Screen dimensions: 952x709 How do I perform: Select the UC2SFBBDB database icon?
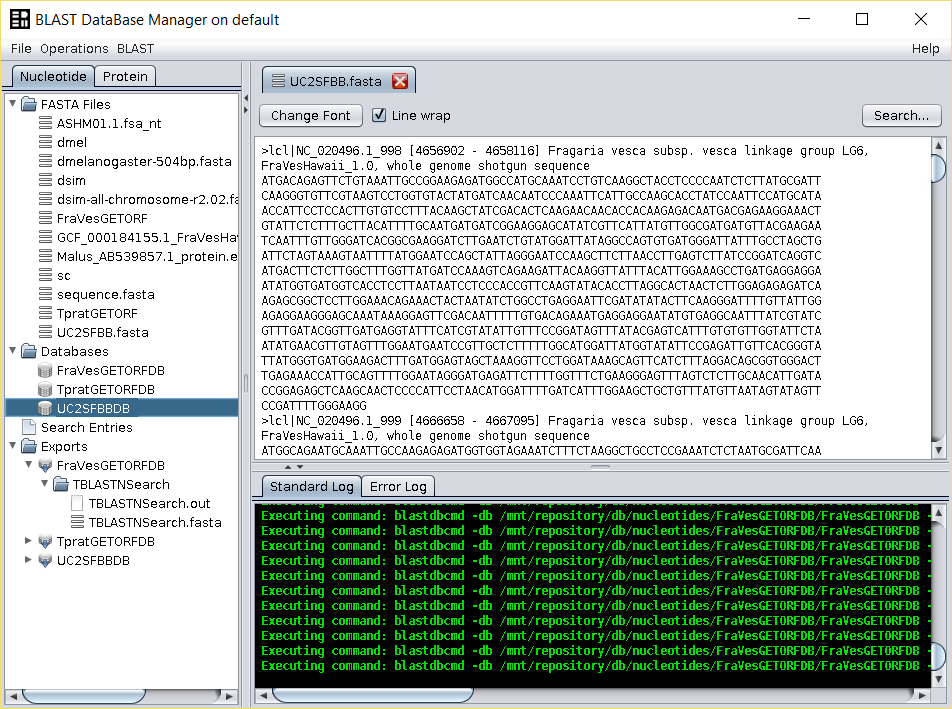(x=45, y=409)
